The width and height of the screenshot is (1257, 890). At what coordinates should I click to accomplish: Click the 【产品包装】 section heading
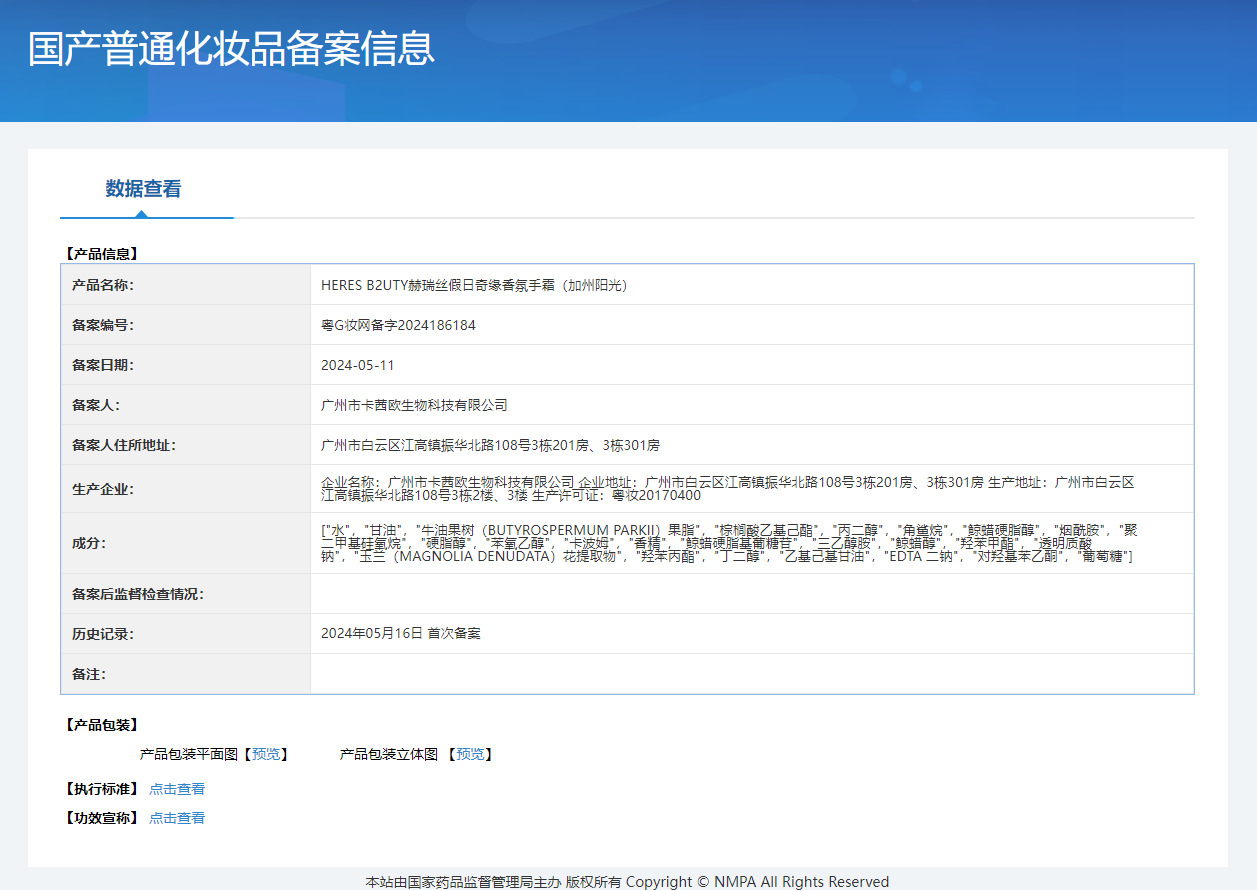(x=100, y=725)
